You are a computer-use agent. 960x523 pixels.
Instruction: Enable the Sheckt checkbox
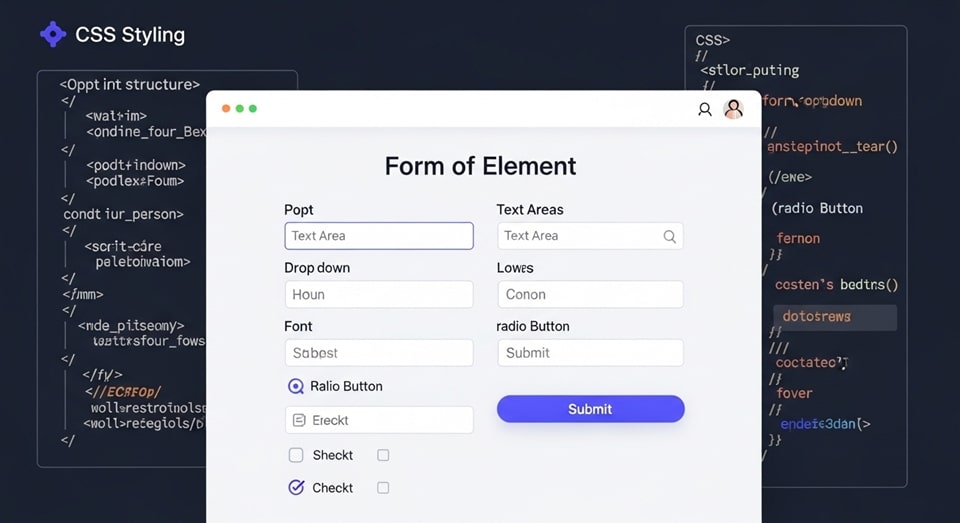tap(296, 456)
